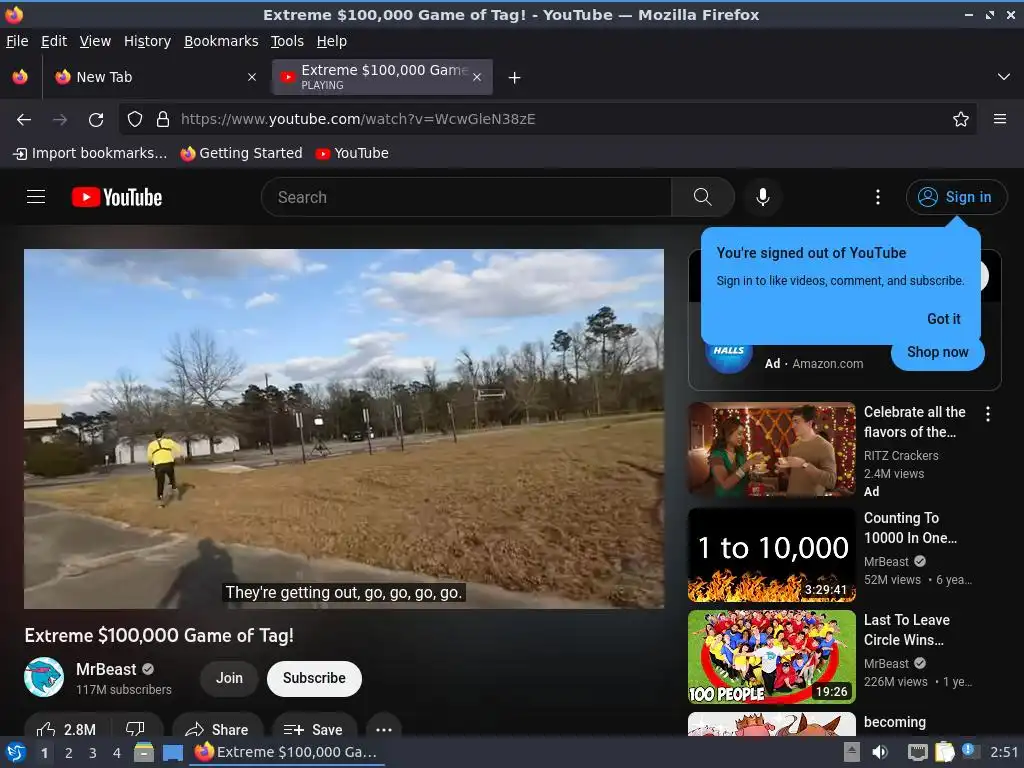This screenshot has width=1024, height=768.
Task: Open the Counting To 10000 video thumbnail
Action: coord(772,555)
